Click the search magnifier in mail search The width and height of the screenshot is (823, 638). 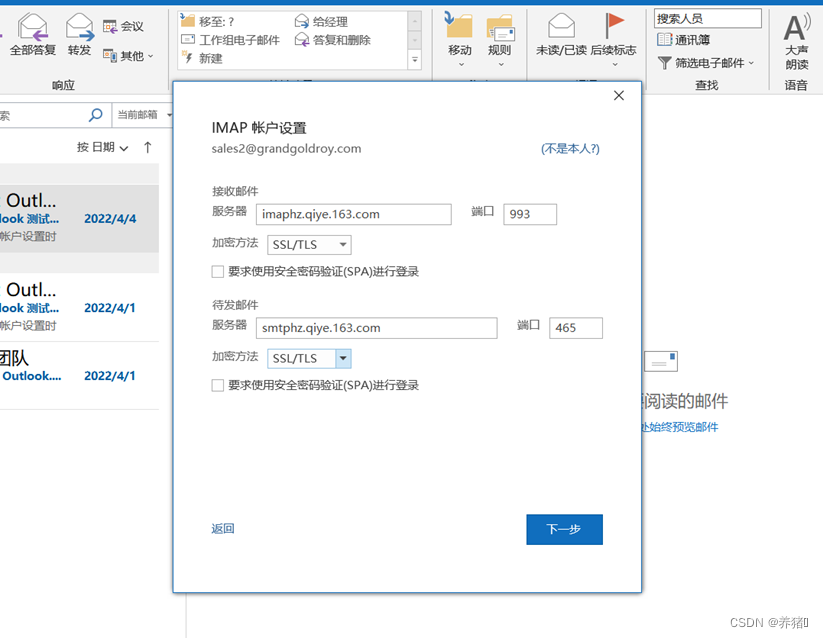96,115
